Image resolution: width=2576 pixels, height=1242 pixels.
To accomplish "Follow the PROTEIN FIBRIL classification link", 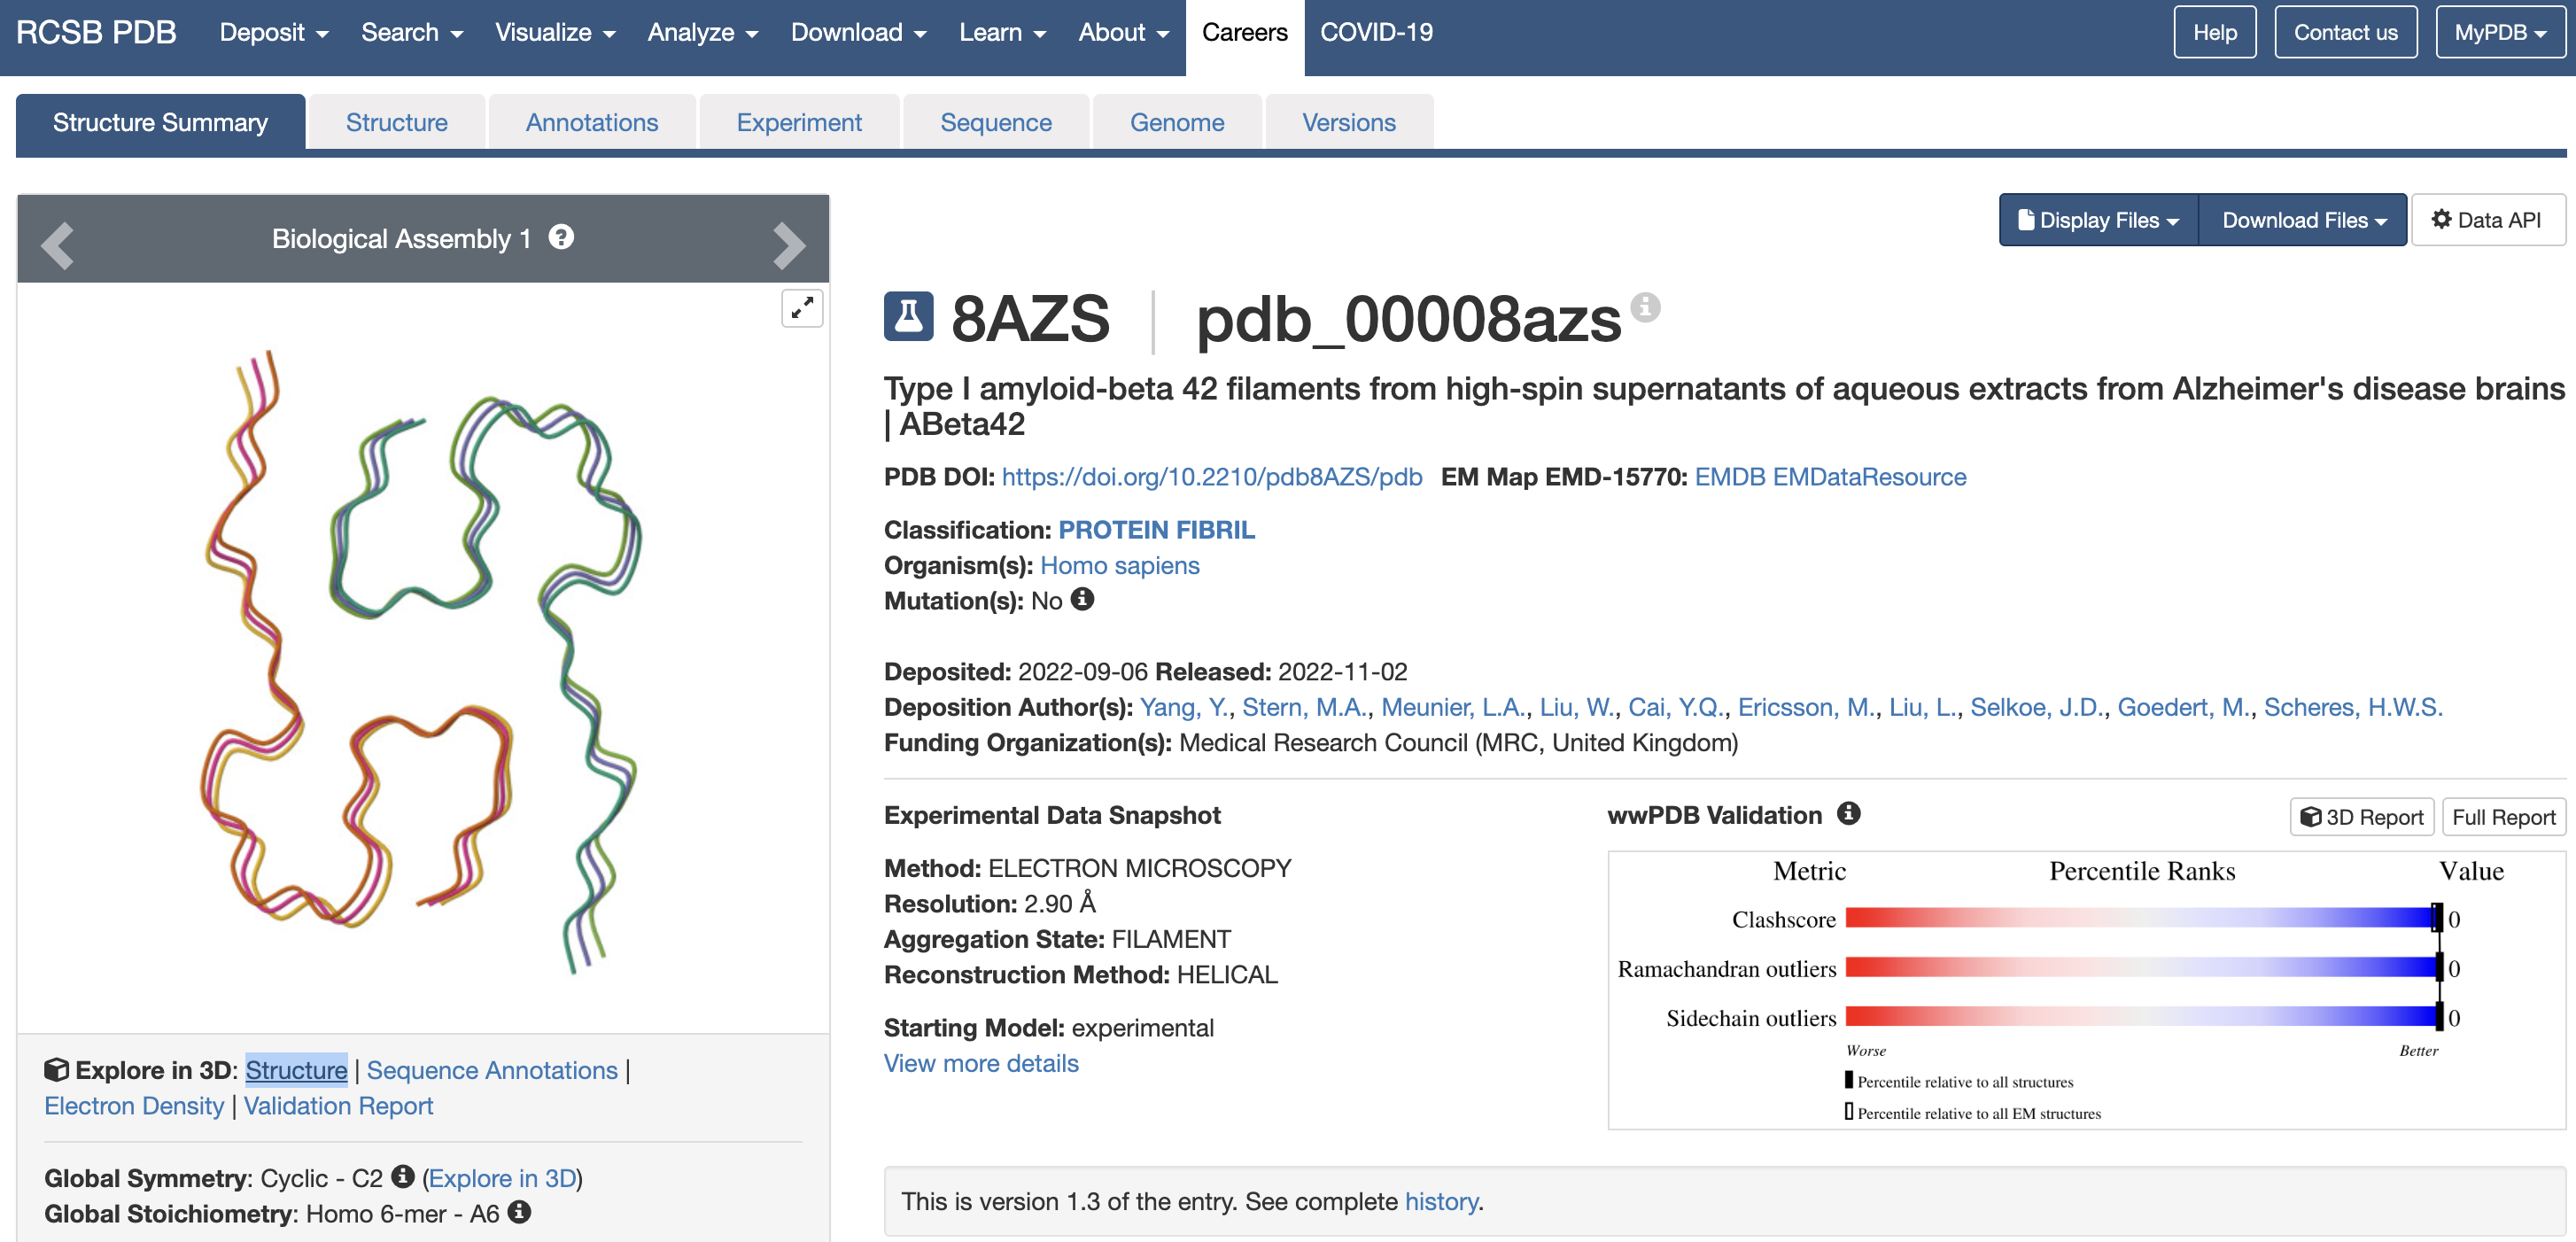I will coord(1157,529).
